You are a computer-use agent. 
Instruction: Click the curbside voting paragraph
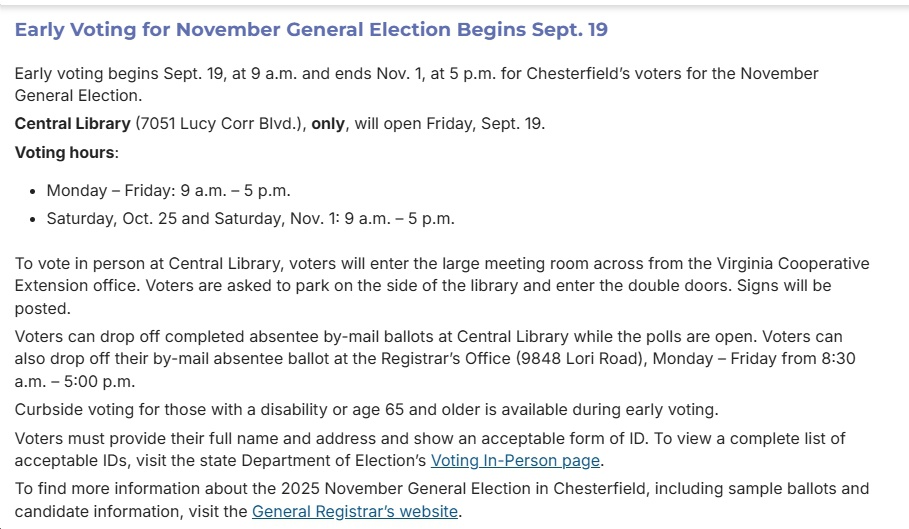tap(366, 410)
